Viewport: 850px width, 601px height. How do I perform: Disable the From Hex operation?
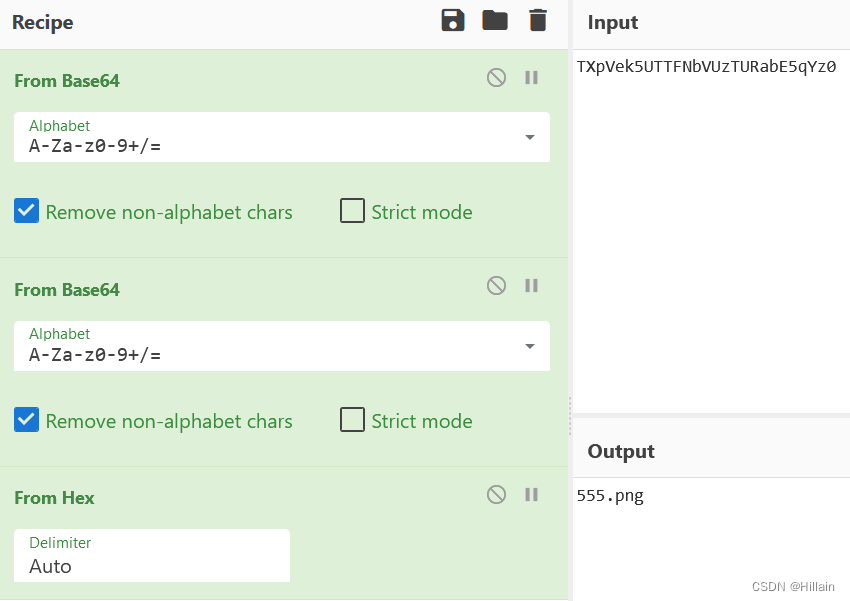click(496, 494)
